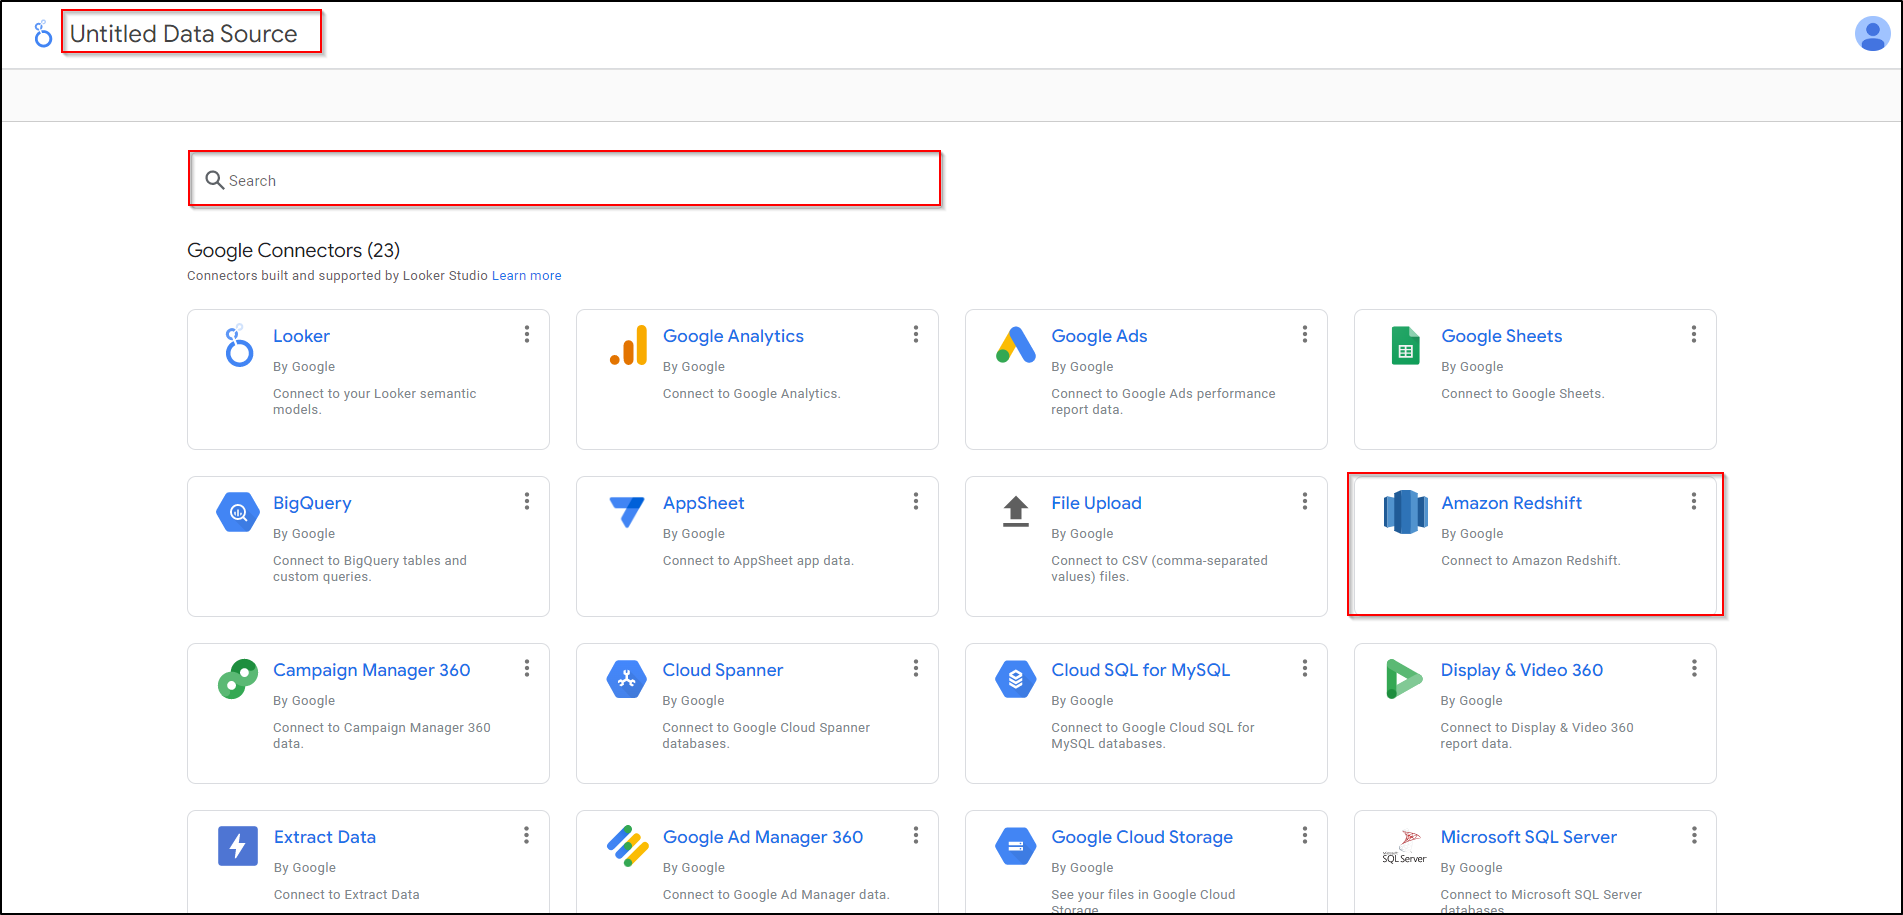Open more options for Google Ad Manager 360
The width and height of the screenshot is (1903, 915).
click(916, 836)
